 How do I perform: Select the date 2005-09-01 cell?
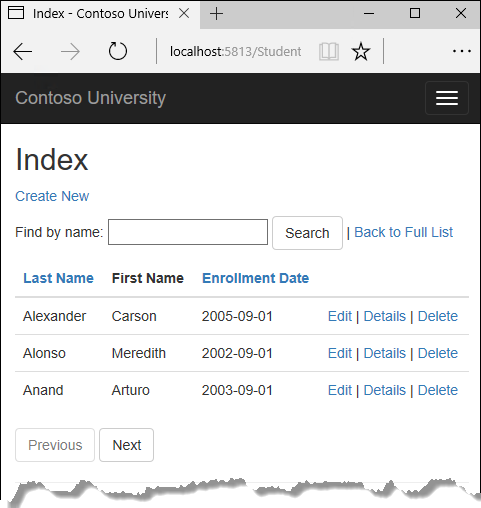(237, 316)
